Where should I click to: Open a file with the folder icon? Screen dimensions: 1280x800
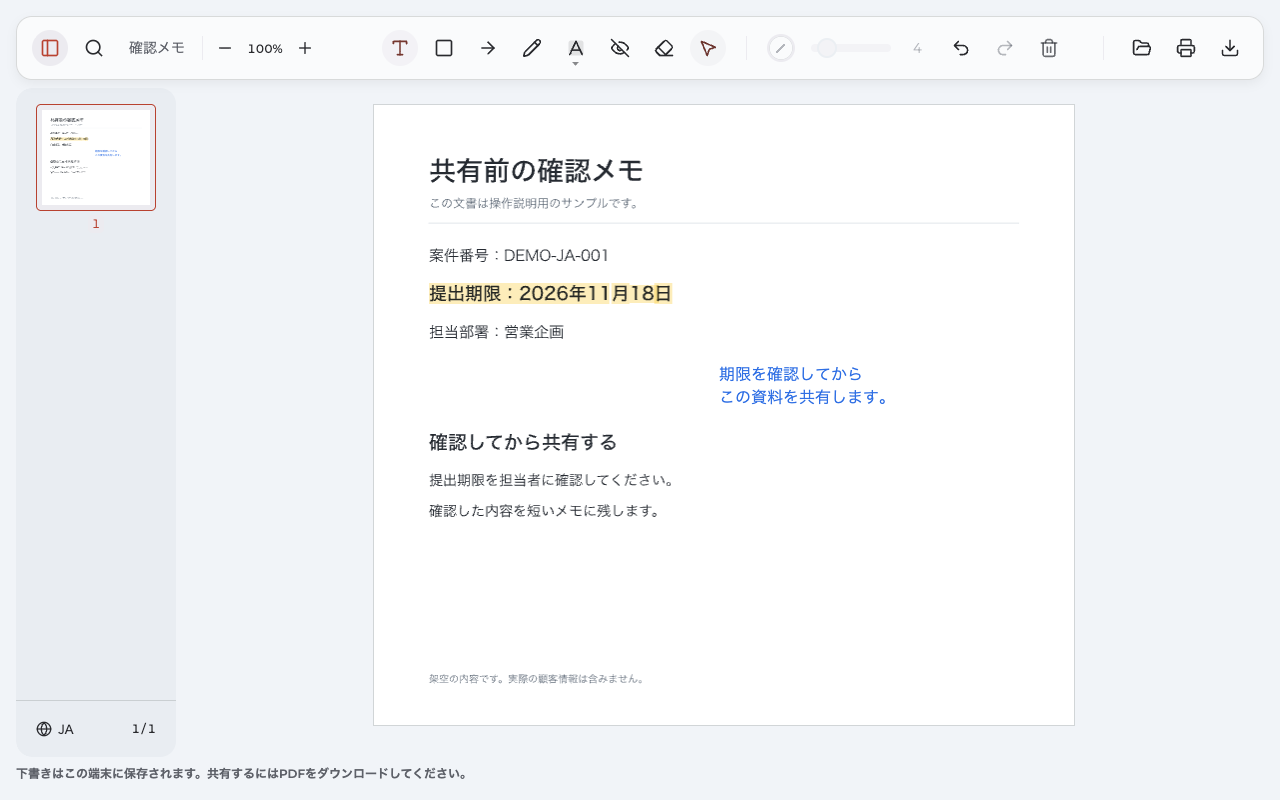[1142, 48]
